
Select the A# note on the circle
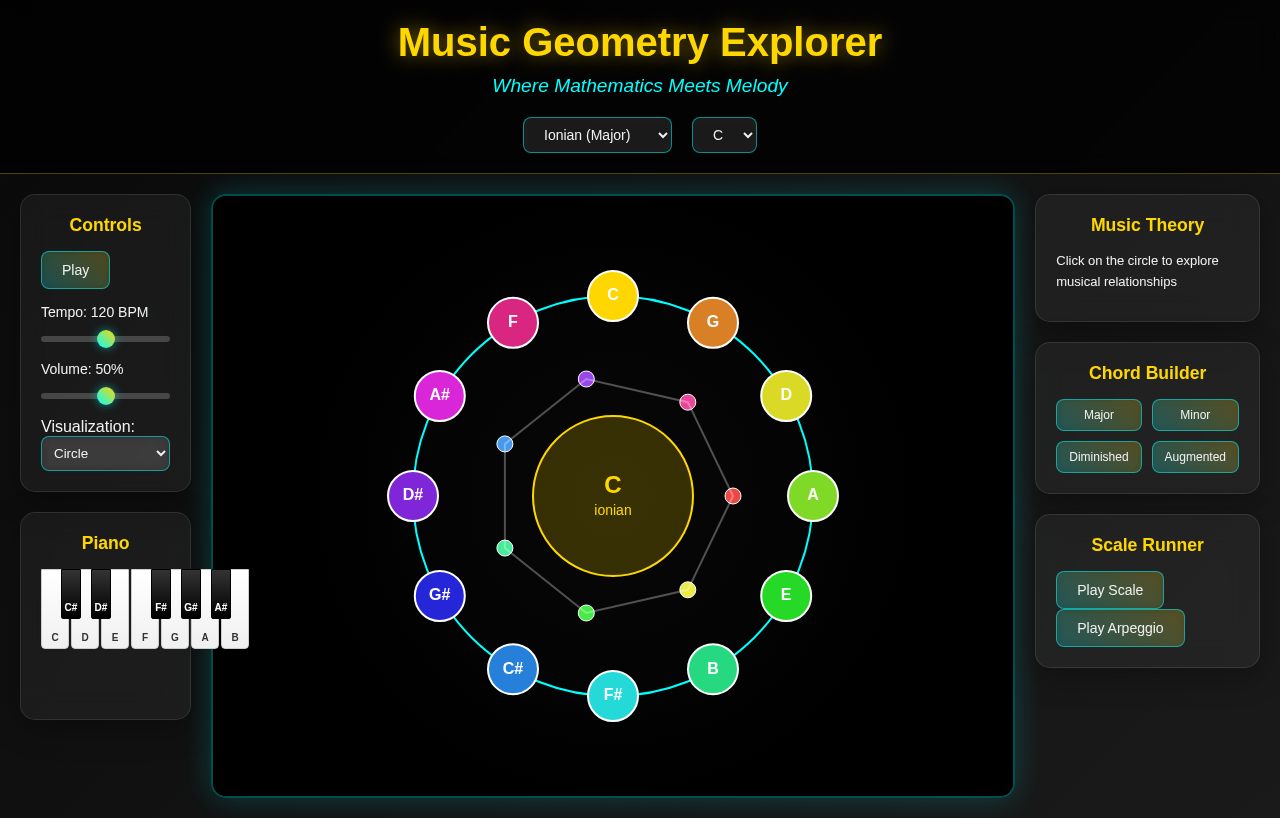click(439, 395)
